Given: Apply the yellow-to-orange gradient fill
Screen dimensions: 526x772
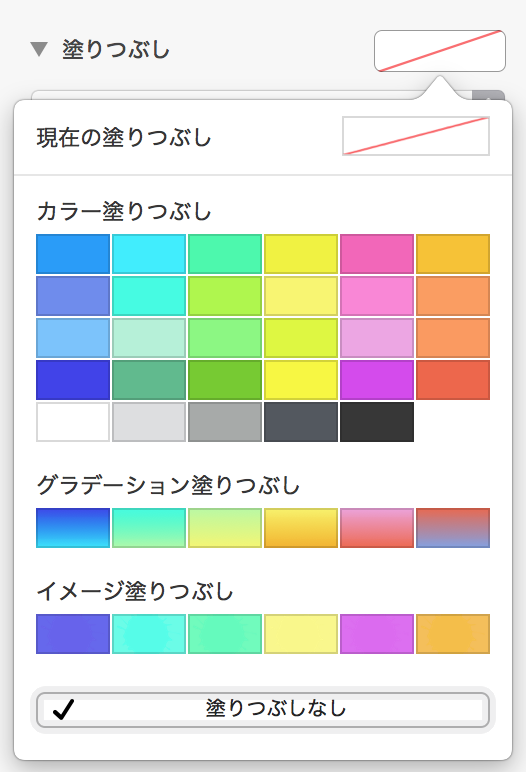Looking at the screenshot, I should point(301,528).
